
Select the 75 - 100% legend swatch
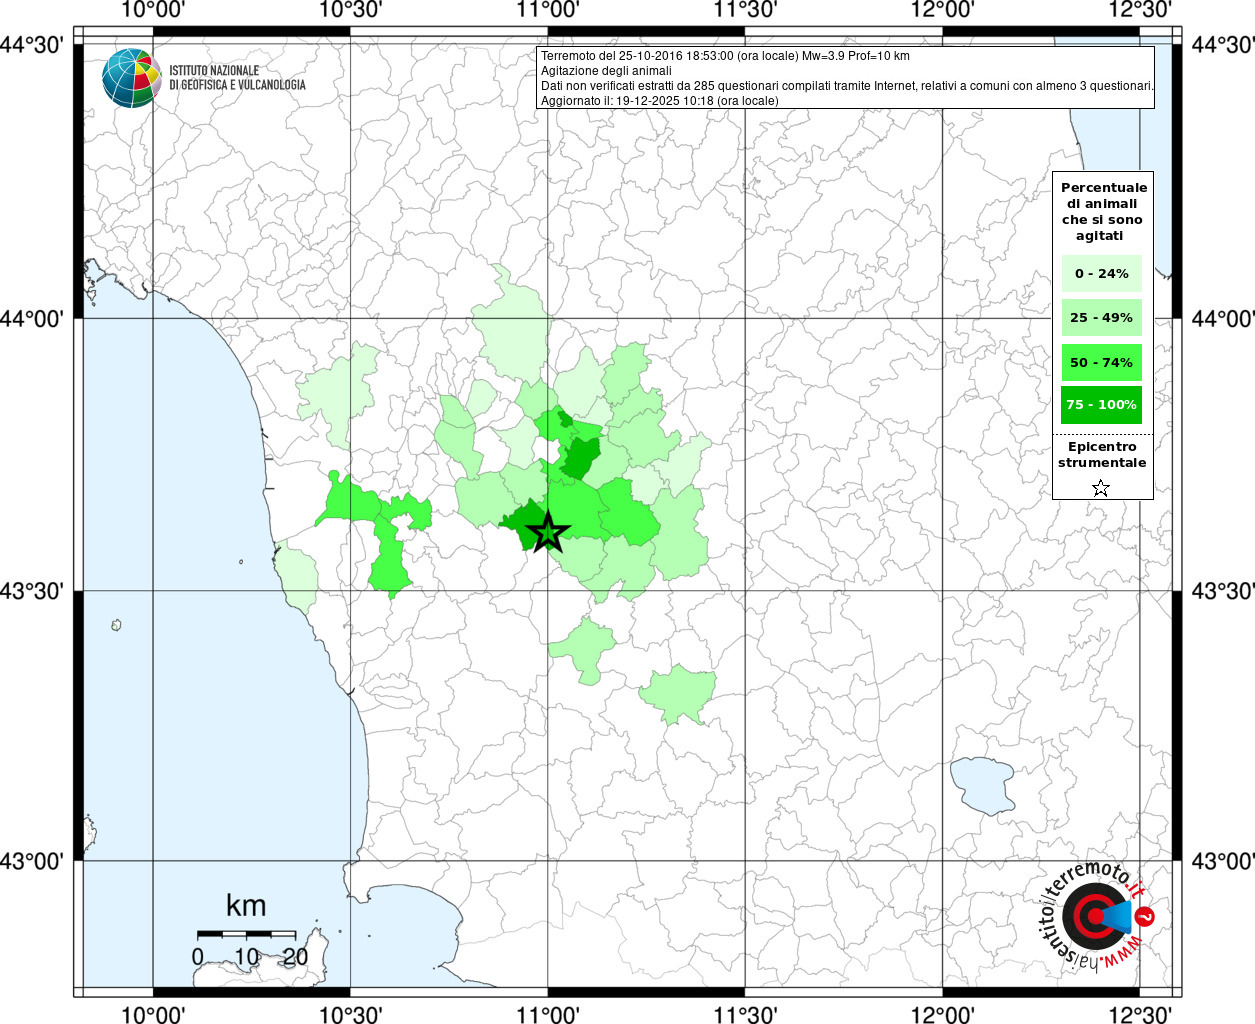tap(1101, 405)
